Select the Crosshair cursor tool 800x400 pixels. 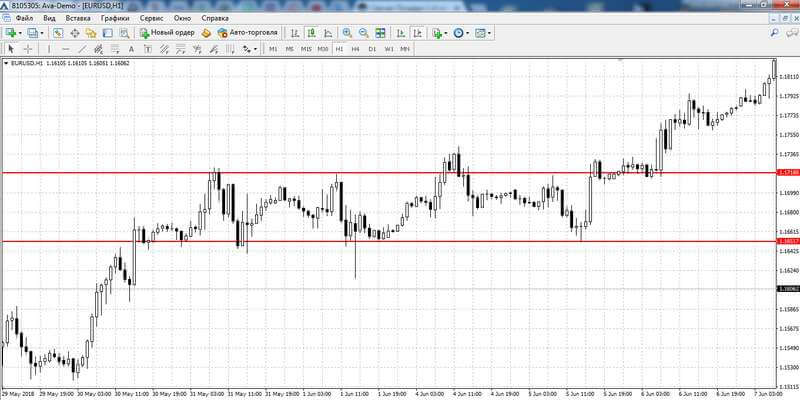click(x=28, y=49)
